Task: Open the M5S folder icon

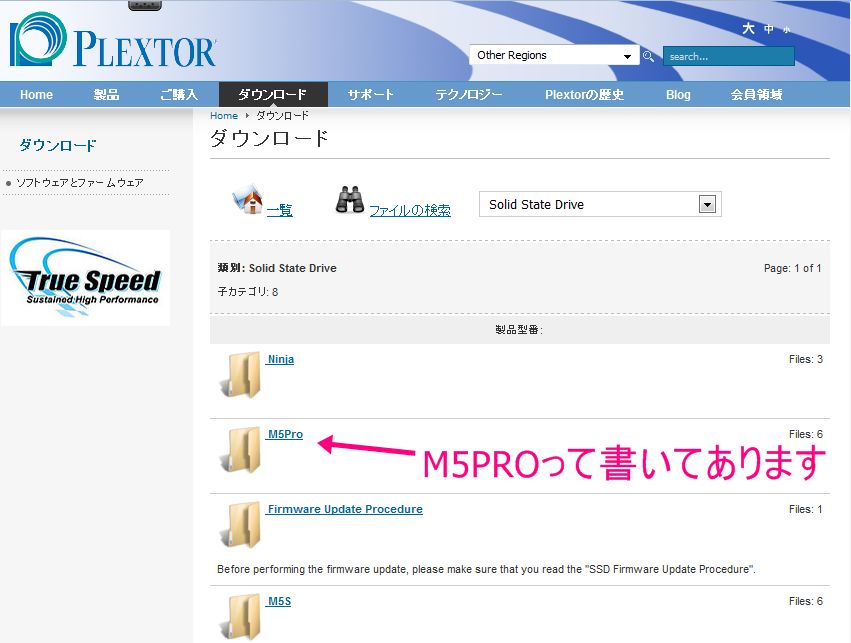Action: coord(241,617)
